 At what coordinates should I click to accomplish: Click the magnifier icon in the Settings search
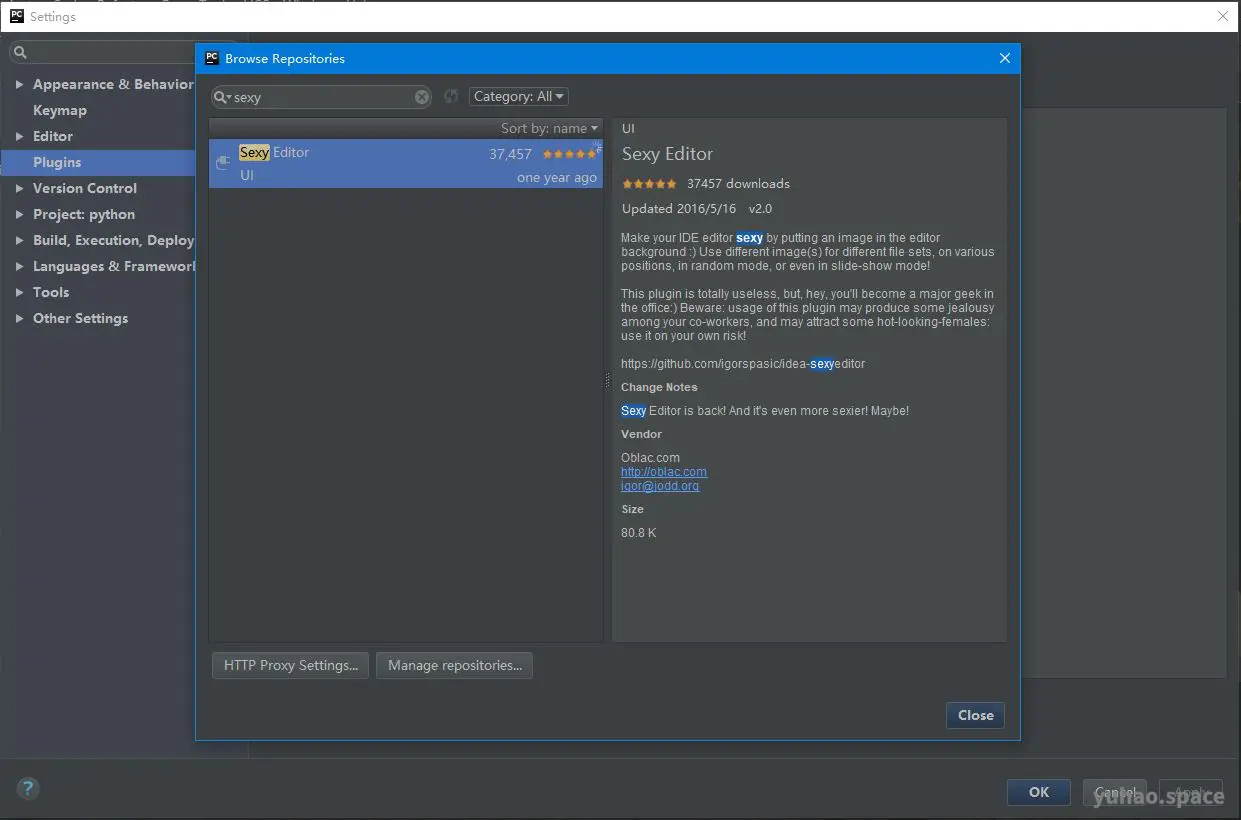click(20, 51)
